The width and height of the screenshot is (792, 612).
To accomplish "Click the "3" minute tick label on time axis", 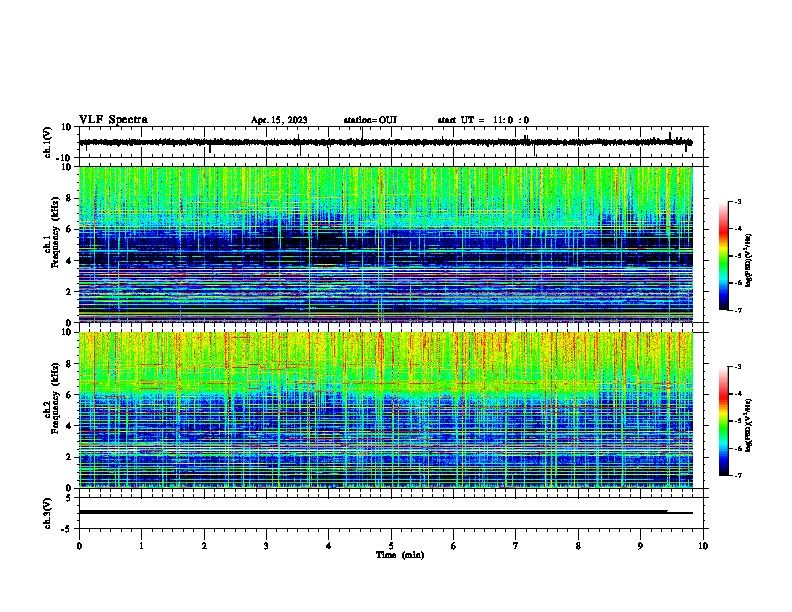I will point(266,546).
